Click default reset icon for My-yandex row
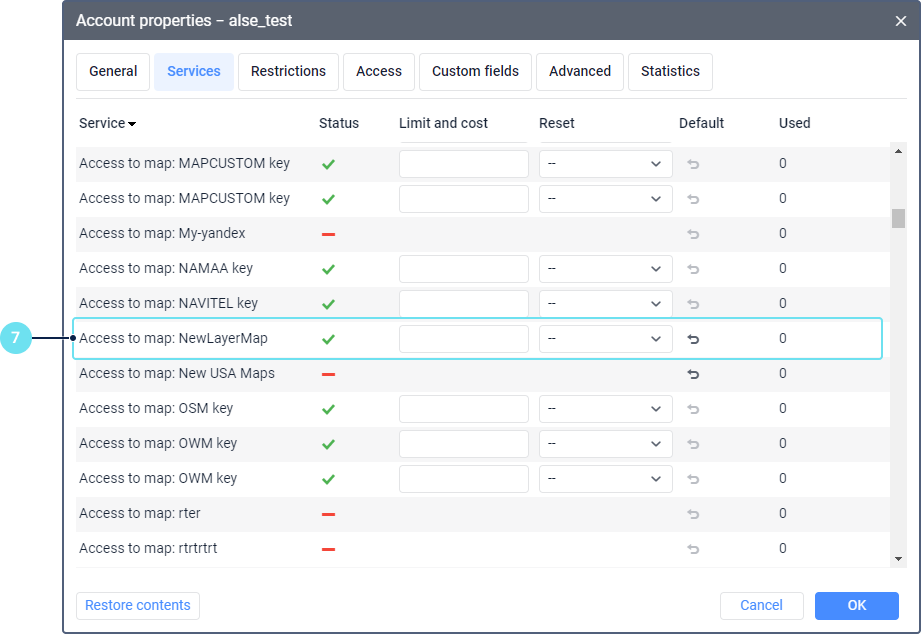This screenshot has width=921, height=634. coord(693,234)
